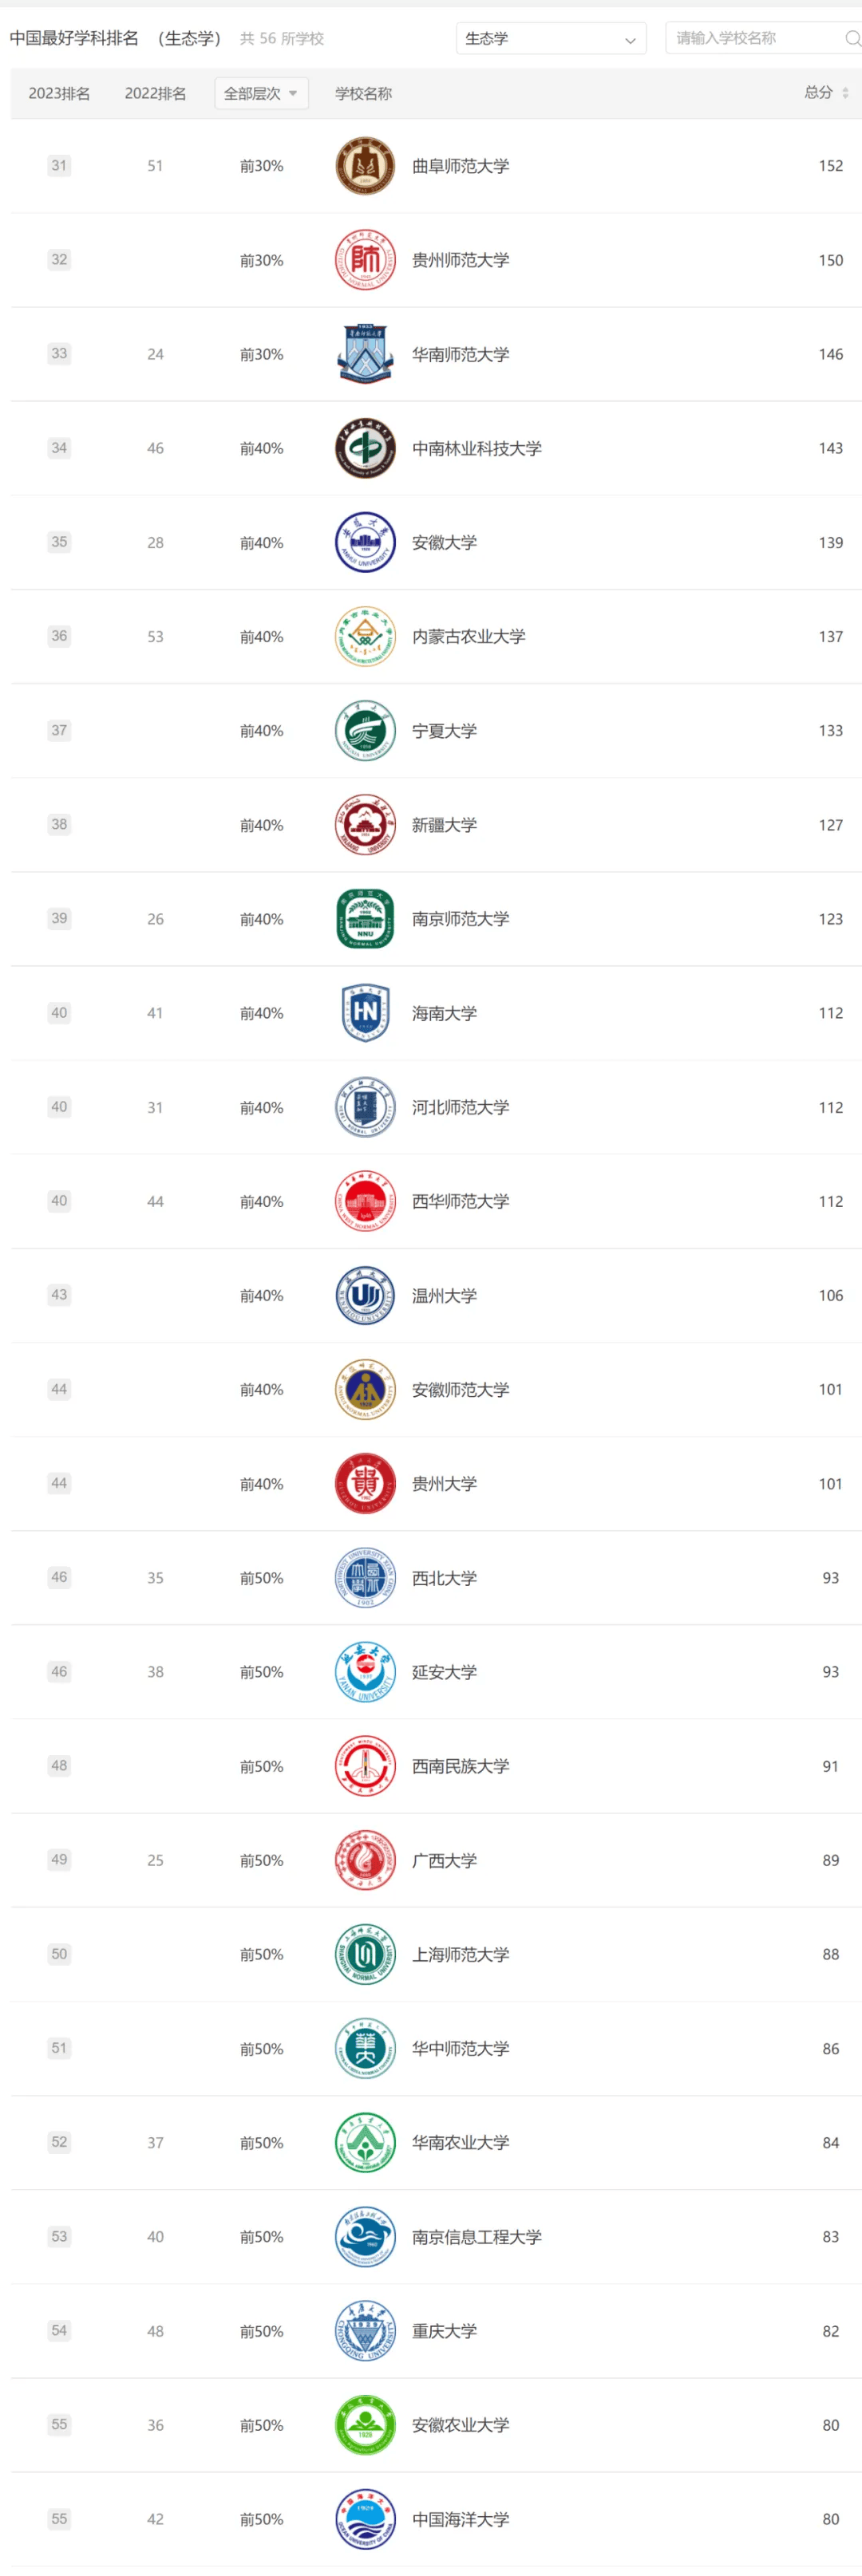Expand the 全部层次 filter dropdown
The image size is (862, 2576).
click(x=261, y=93)
